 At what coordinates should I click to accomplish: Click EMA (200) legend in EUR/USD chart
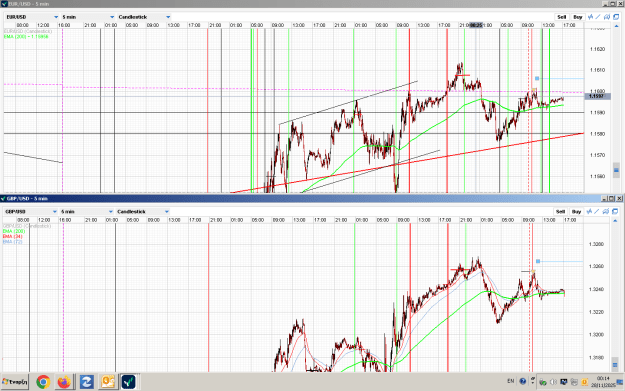click(x=26, y=36)
